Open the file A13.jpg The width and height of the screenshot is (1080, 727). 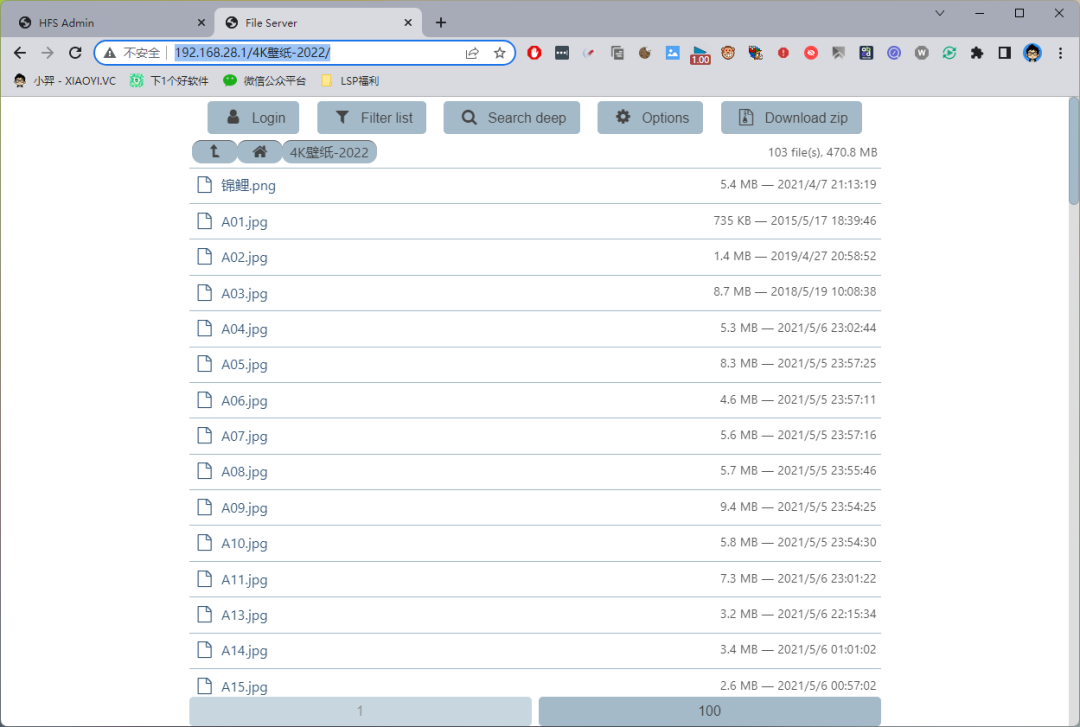(245, 615)
